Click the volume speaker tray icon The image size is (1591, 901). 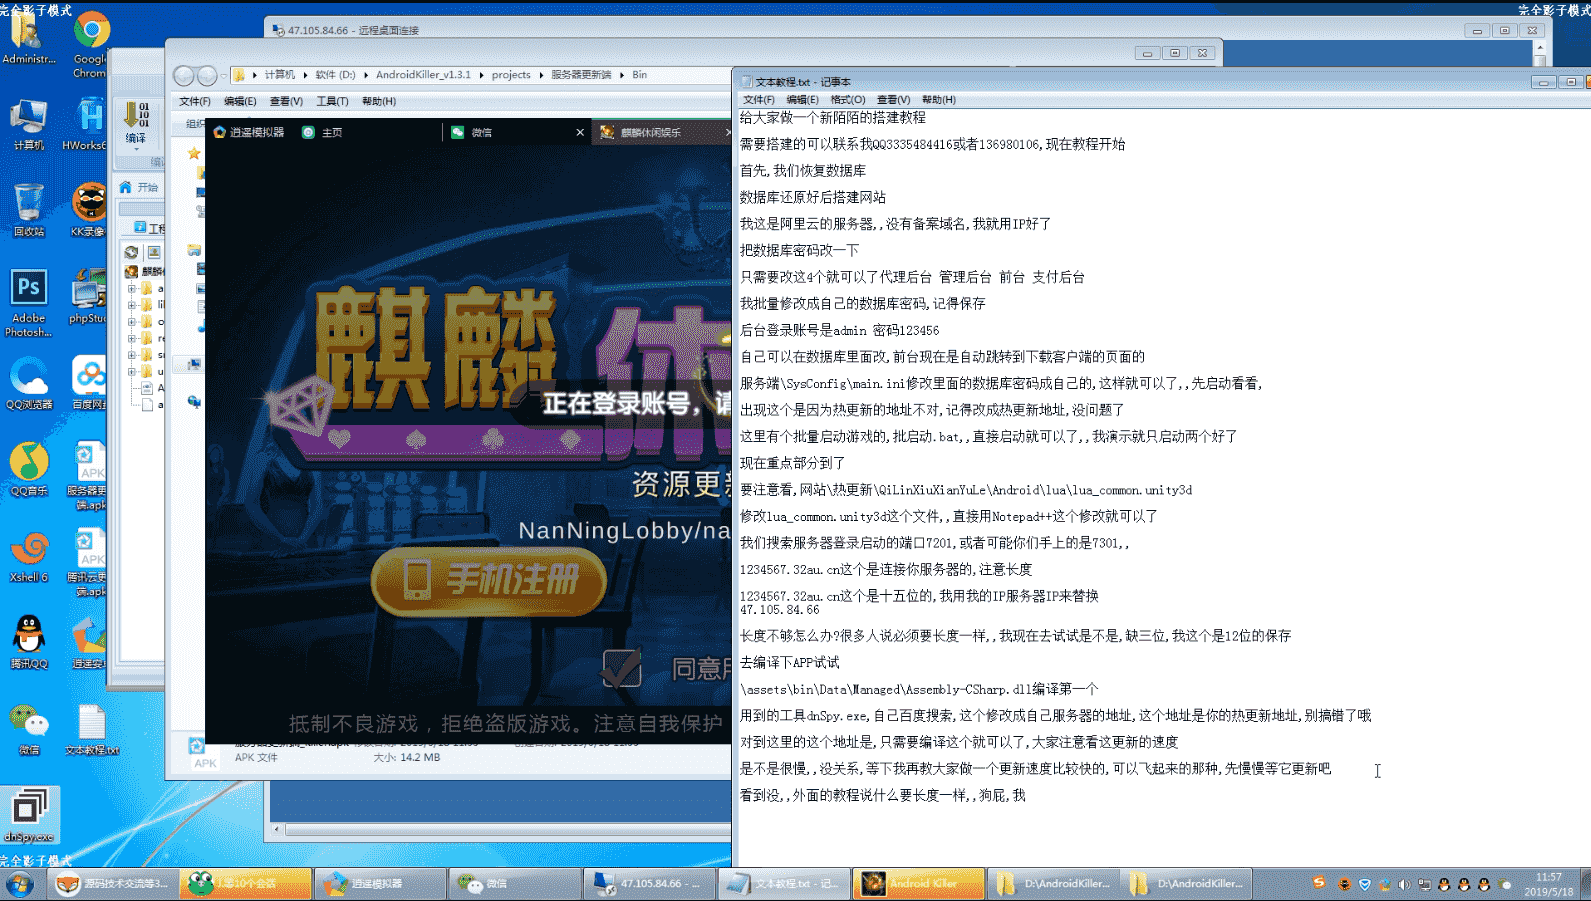[x=1404, y=884]
